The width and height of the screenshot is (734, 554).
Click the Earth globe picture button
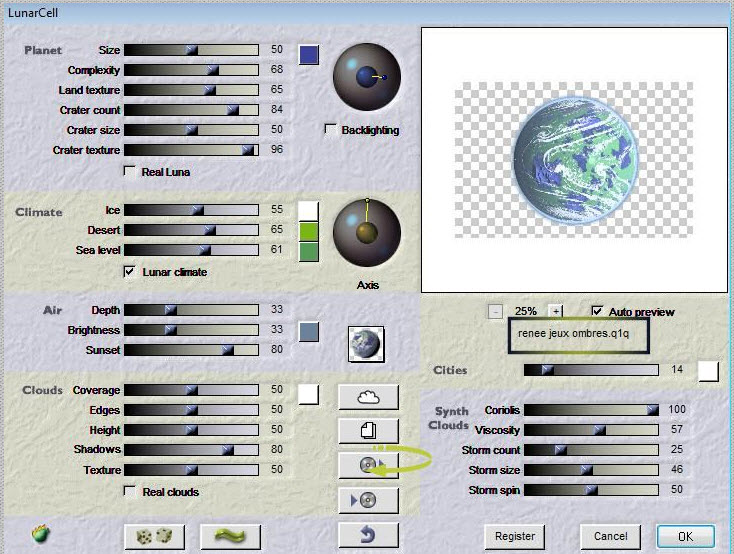pos(366,345)
